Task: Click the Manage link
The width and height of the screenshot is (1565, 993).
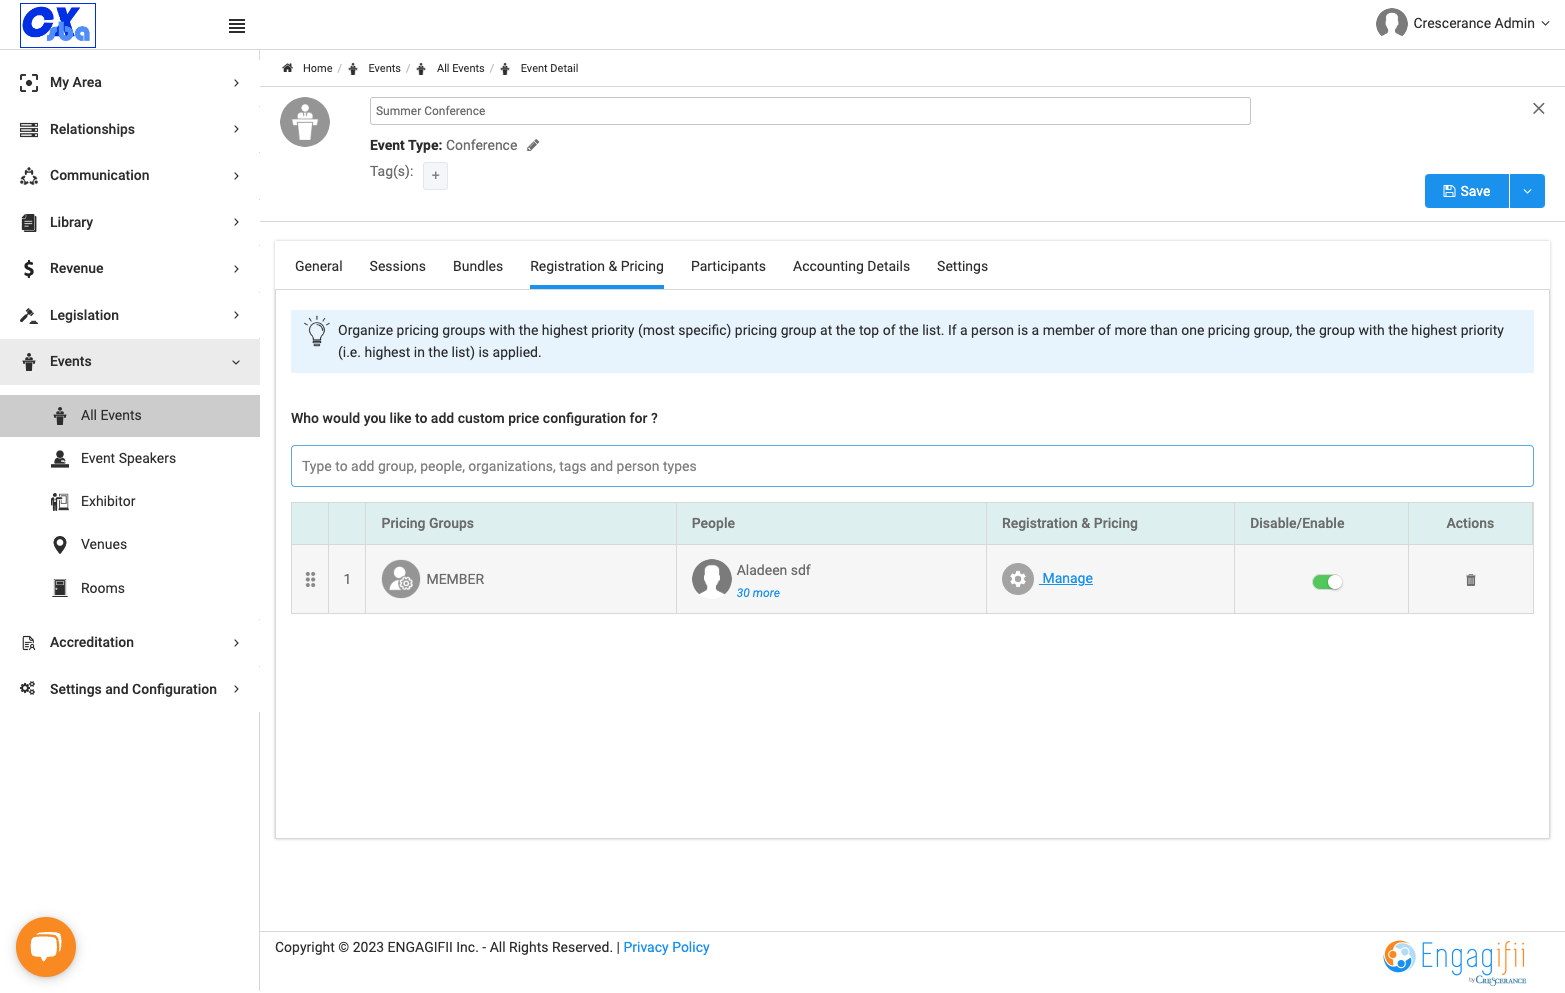Action: point(1067,578)
